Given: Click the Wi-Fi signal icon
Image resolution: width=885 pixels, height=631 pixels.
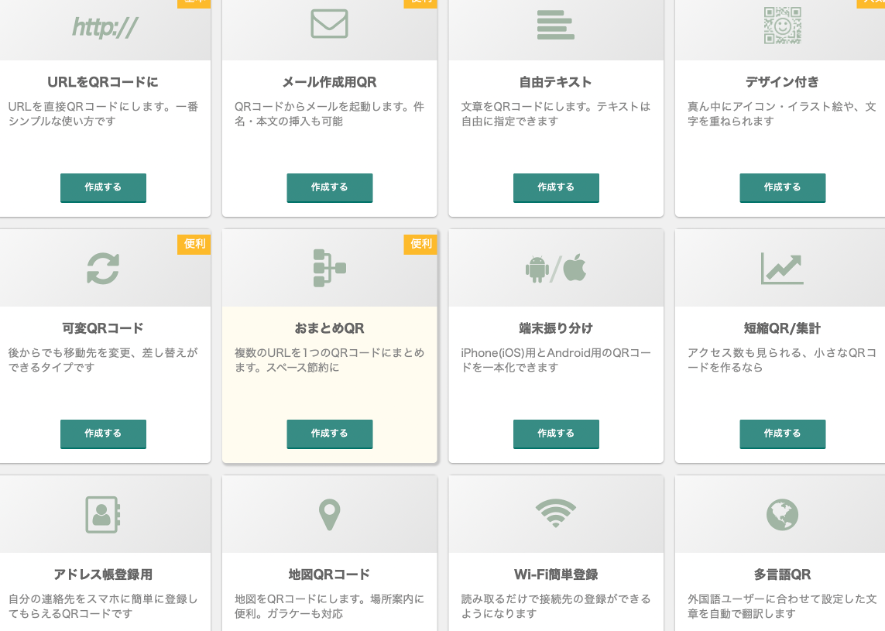Looking at the screenshot, I should (x=555, y=513).
